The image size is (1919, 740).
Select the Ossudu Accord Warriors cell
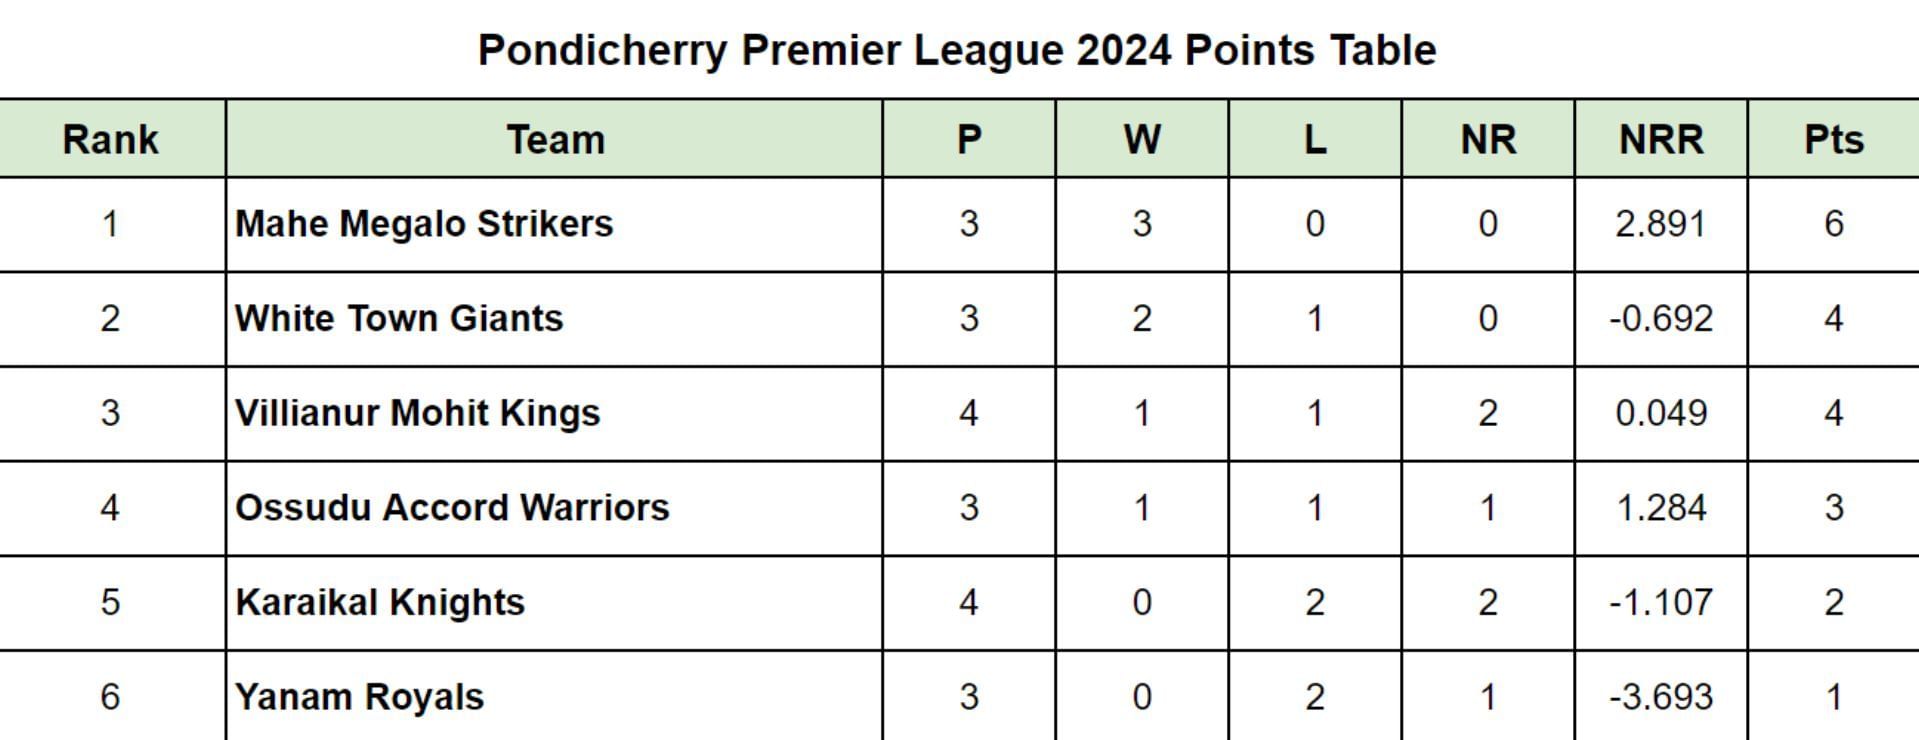pos(452,508)
